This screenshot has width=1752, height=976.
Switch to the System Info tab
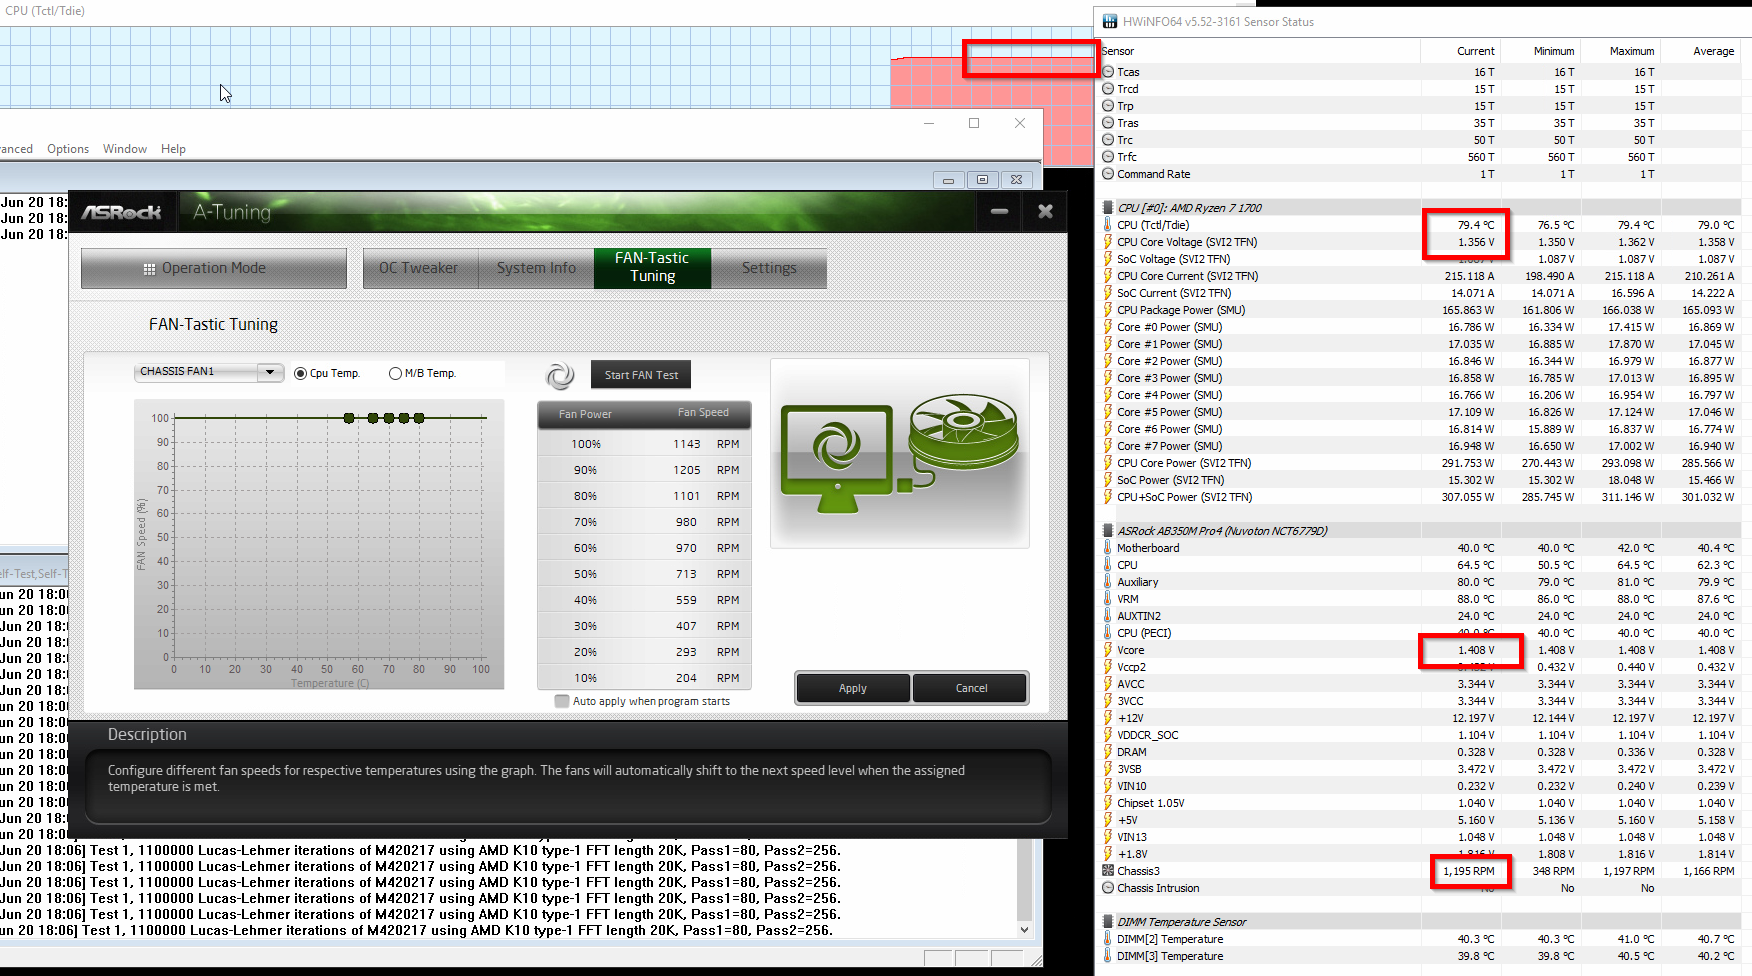pyautogui.click(x=536, y=268)
